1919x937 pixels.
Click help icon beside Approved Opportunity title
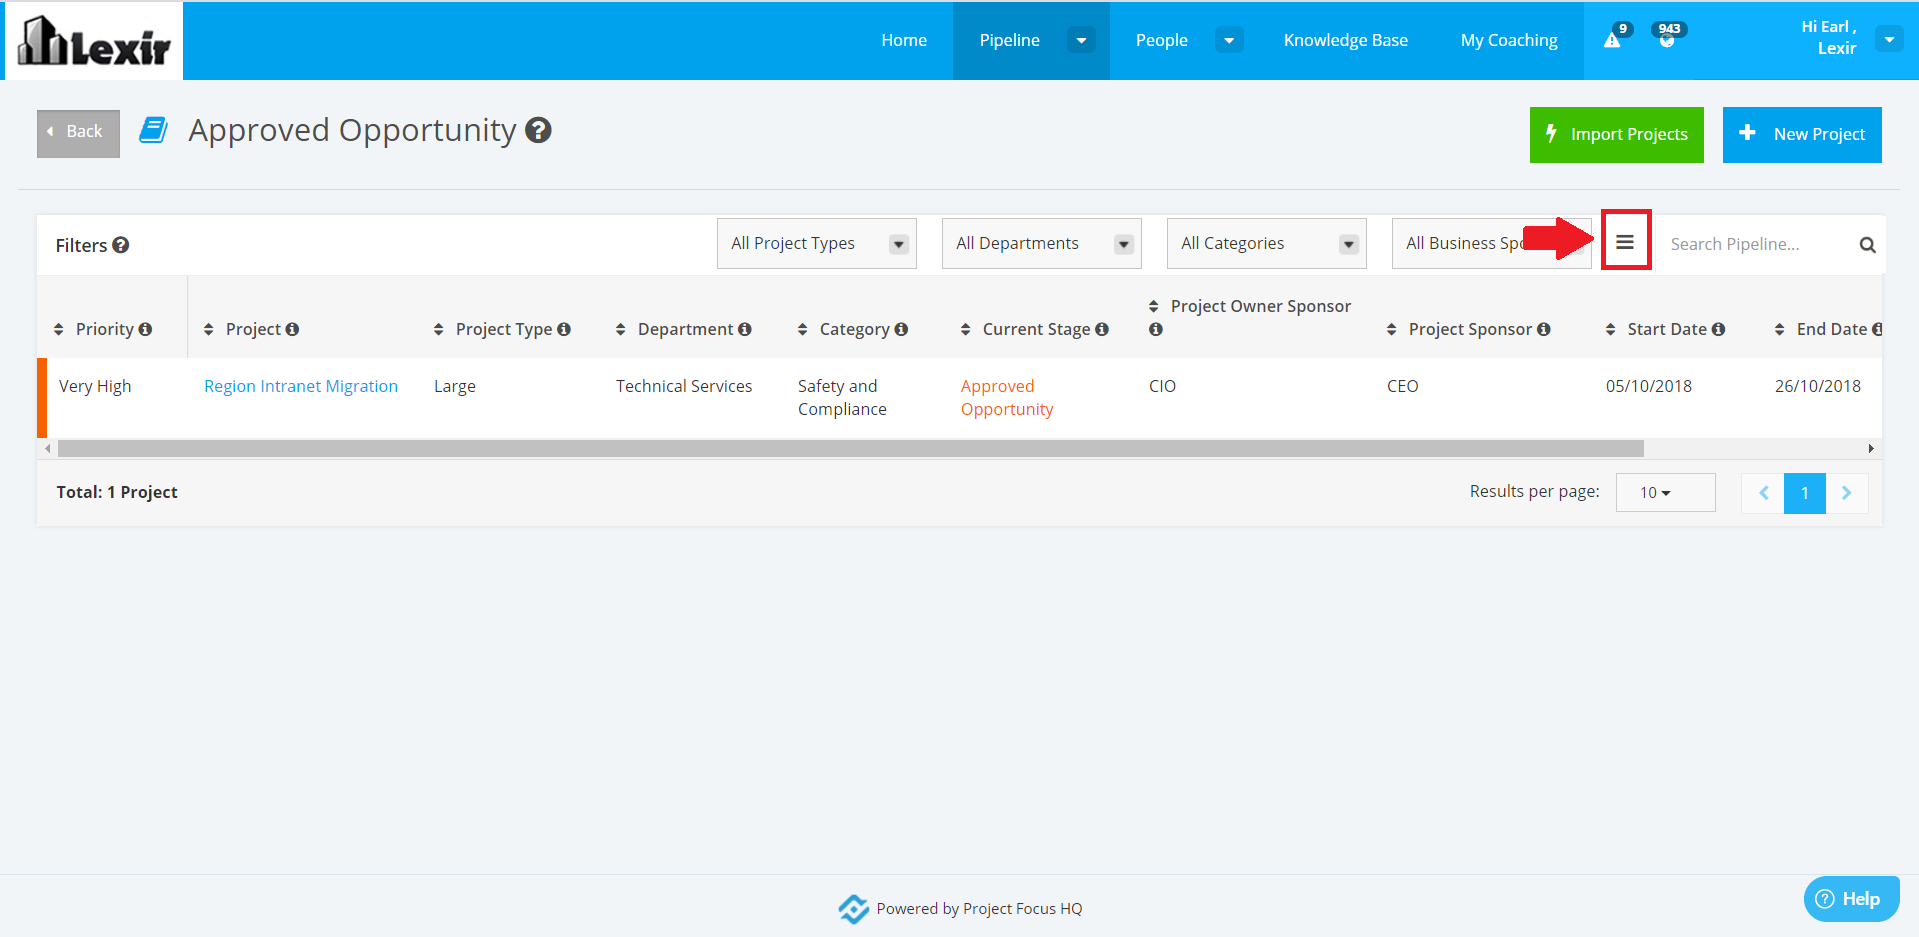(538, 130)
